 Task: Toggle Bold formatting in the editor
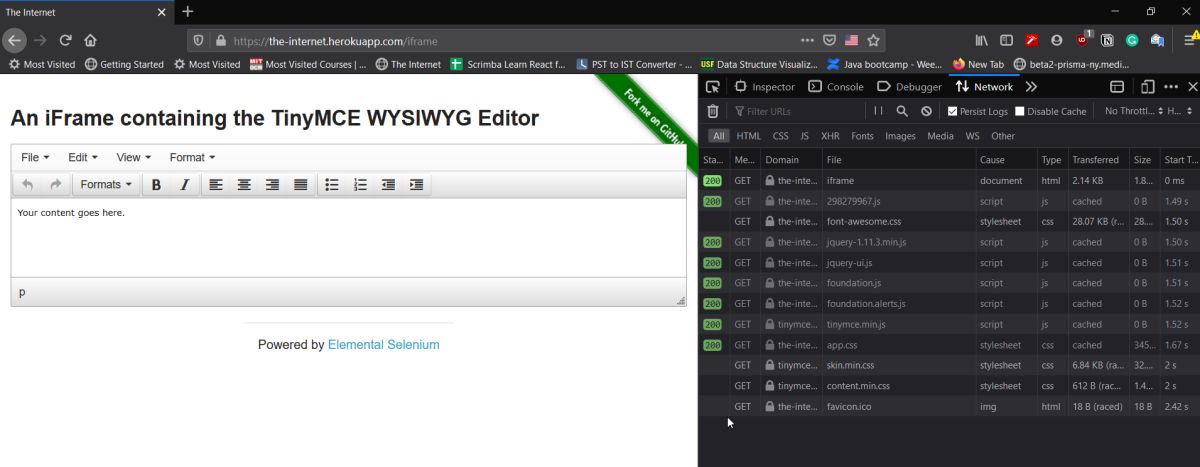coord(156,184)
